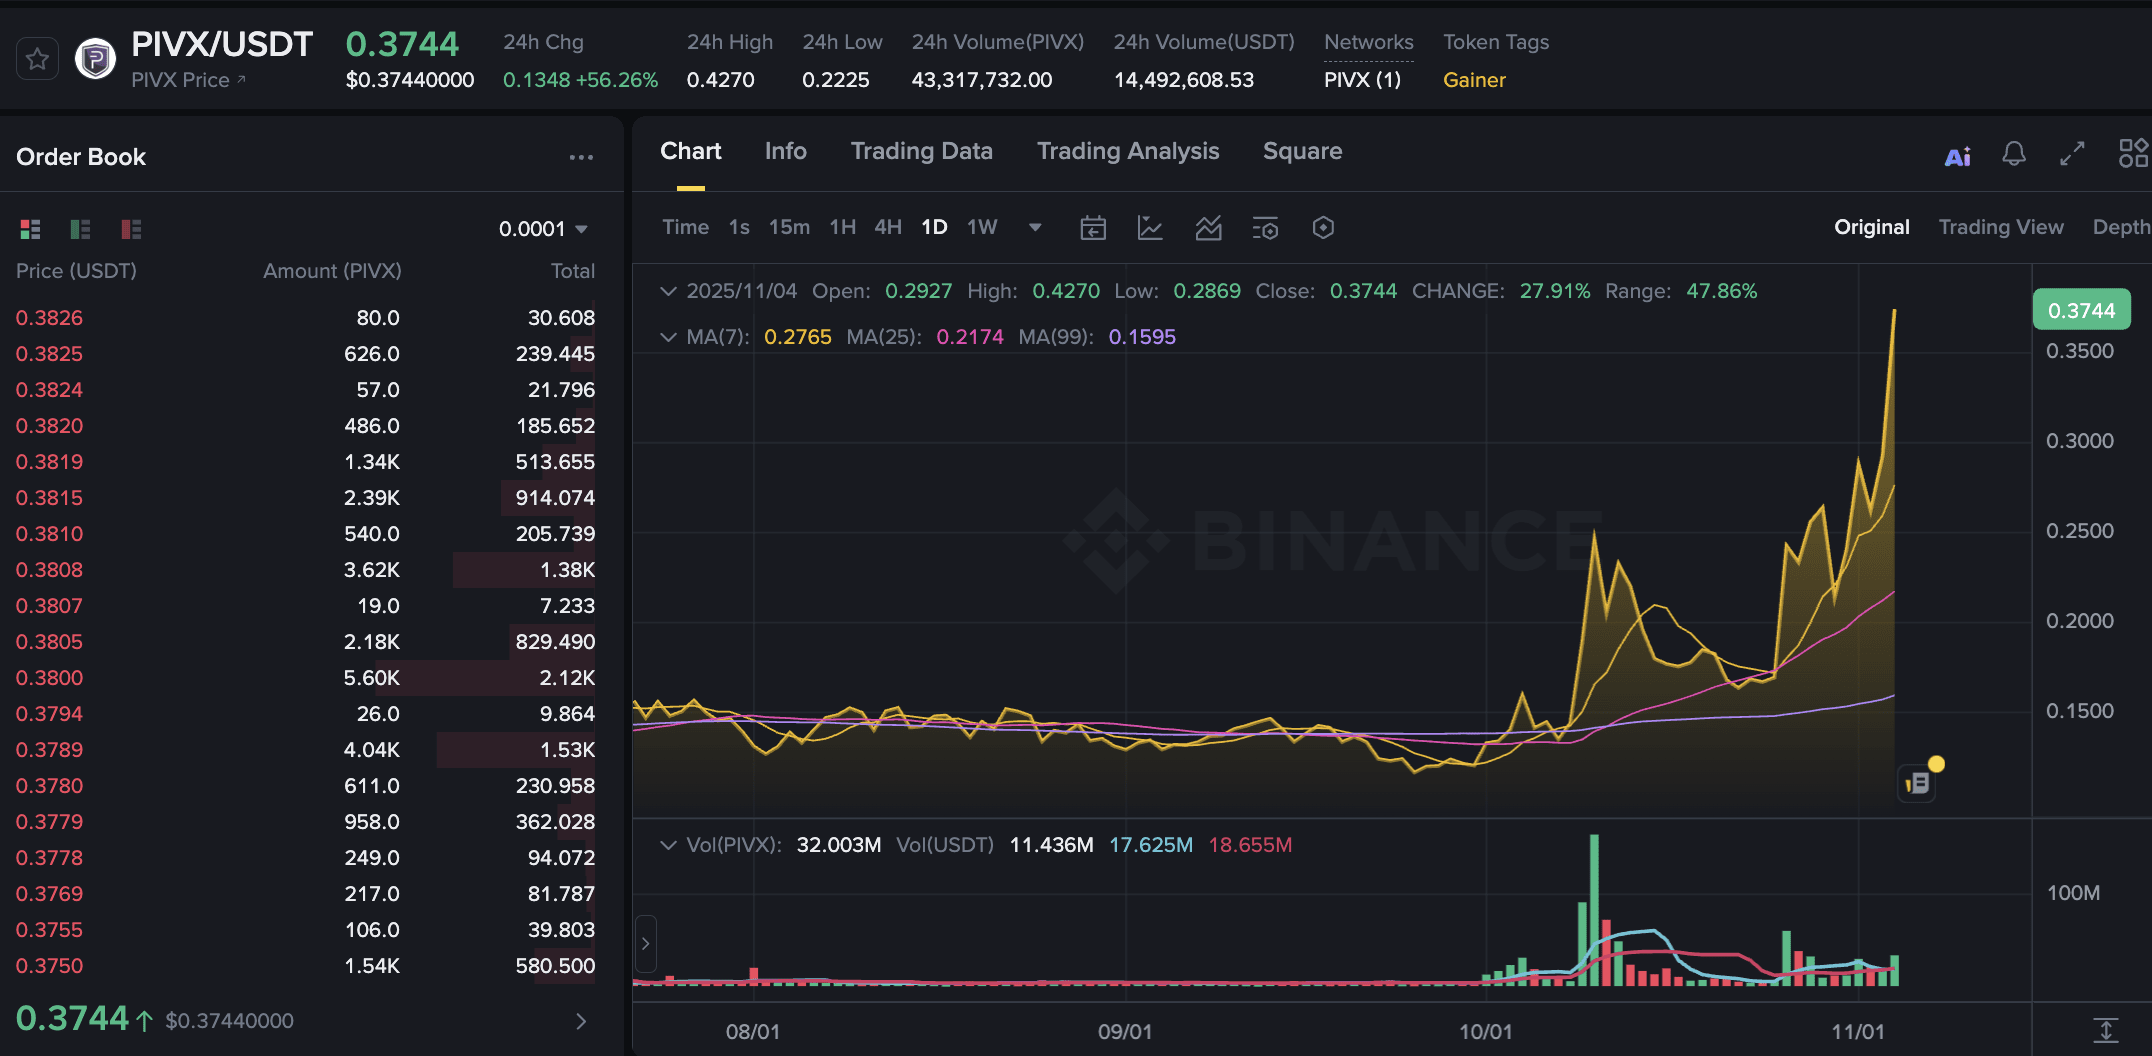Viewport: 2152px width, 1056px height.
Task: Click the price alert bell icon
Action: tap(2014, 154)
